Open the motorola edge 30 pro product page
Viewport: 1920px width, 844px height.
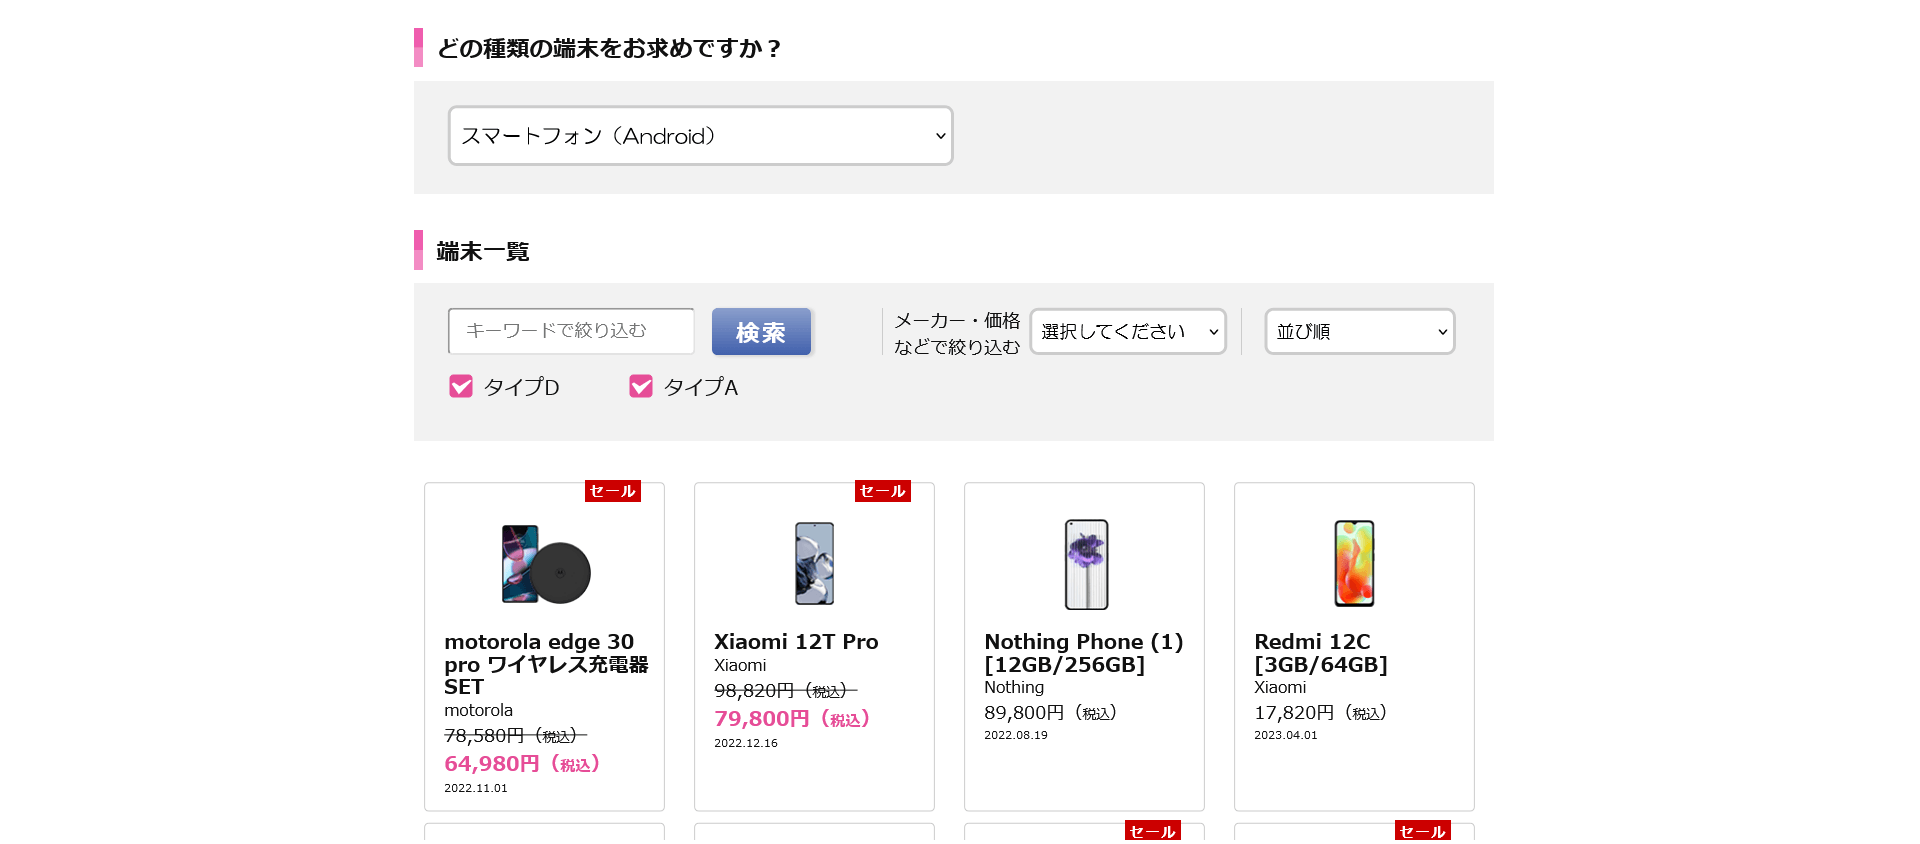547,664
